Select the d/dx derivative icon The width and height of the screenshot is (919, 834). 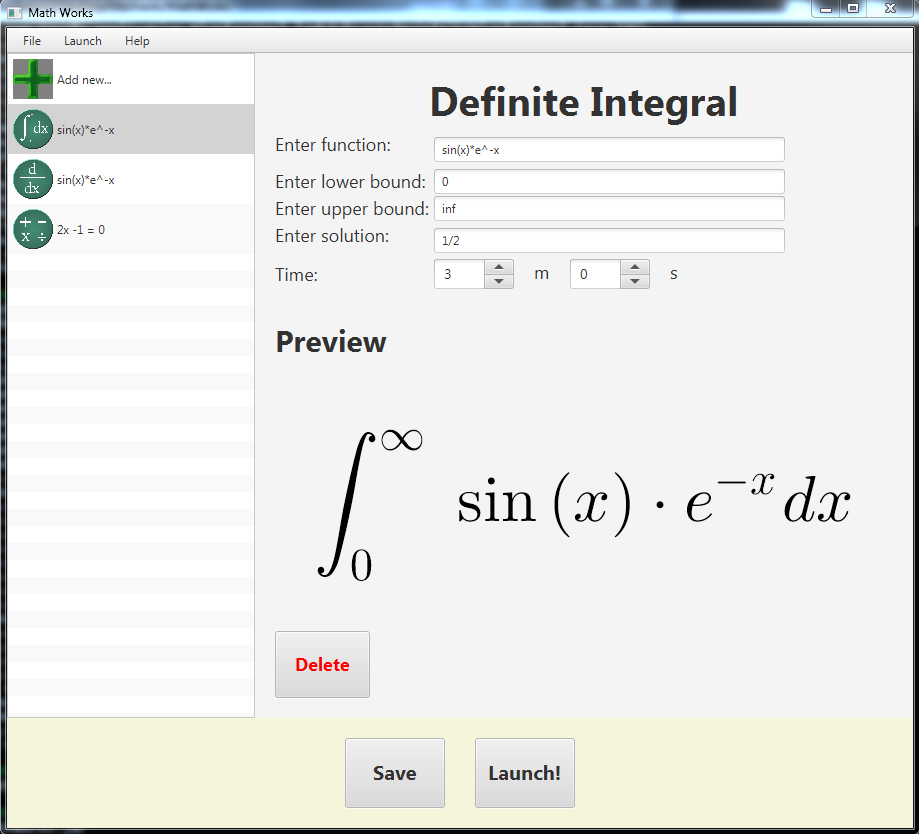(33, 179)
